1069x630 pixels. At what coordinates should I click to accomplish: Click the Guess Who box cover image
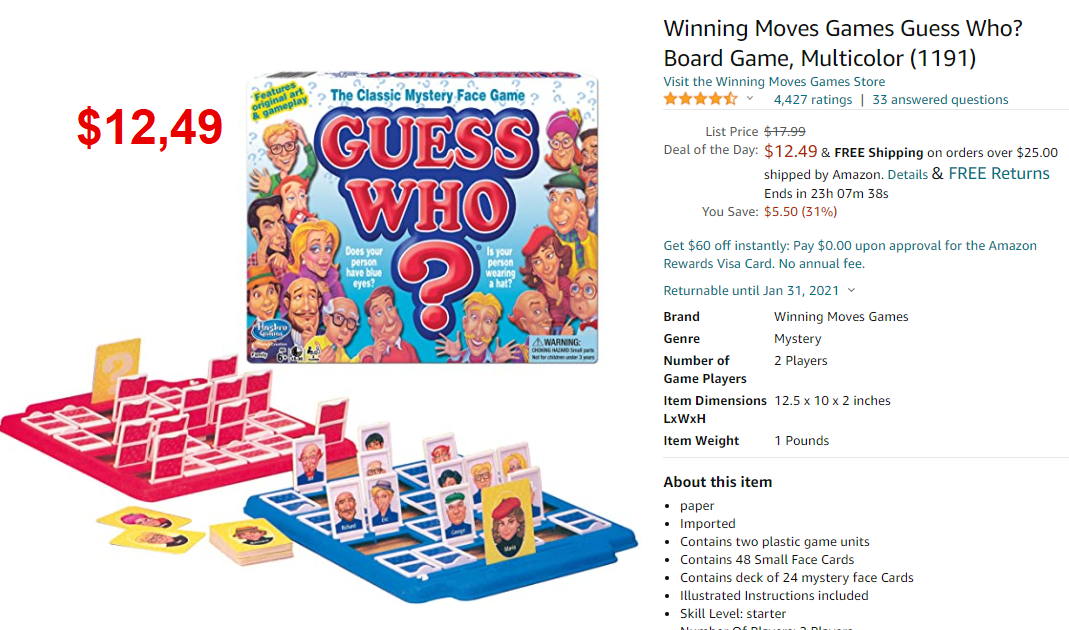click(x=422, y=218)
